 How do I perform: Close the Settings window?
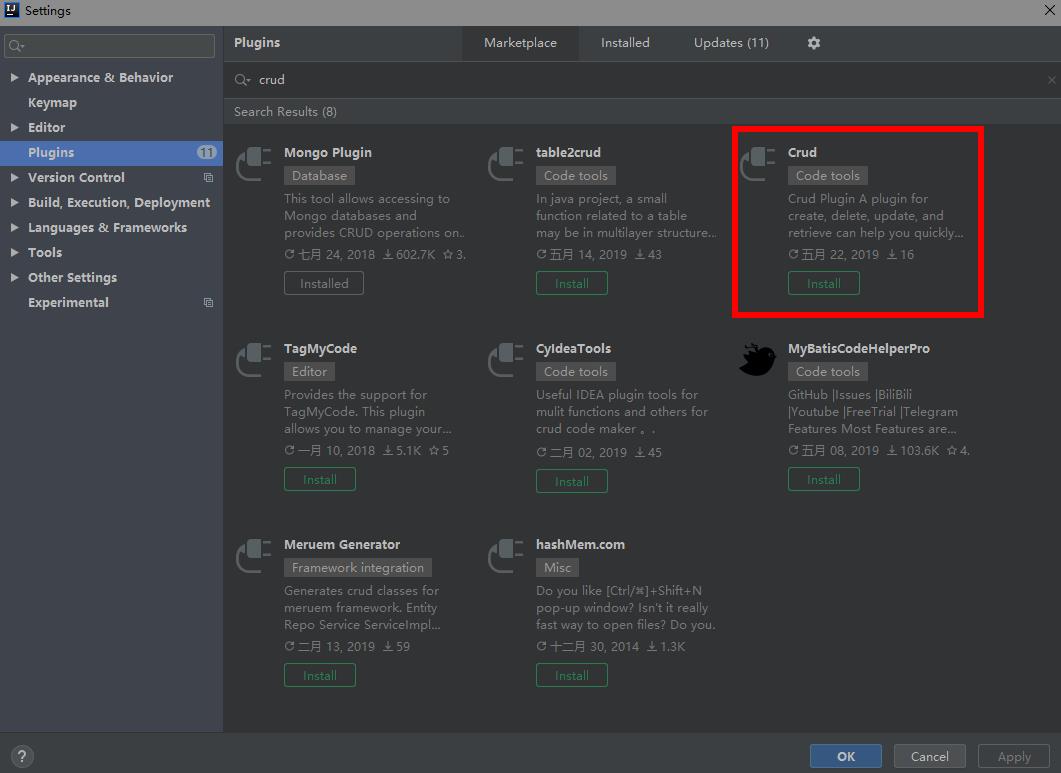coord(1049,10)
